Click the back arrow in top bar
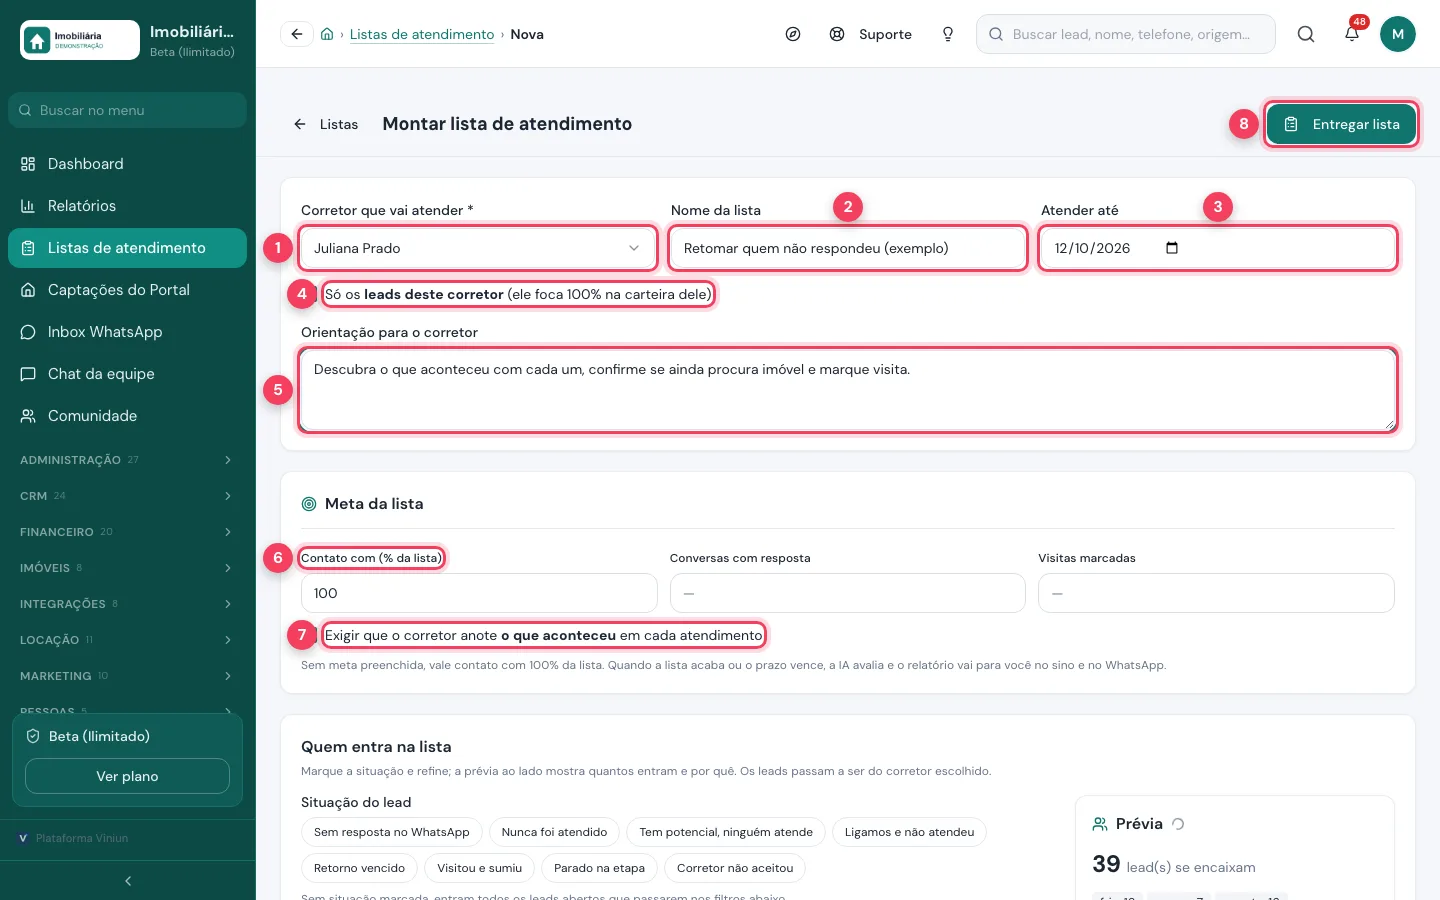This screenshot has width=1440, height=900. click(x=297, y=34)
